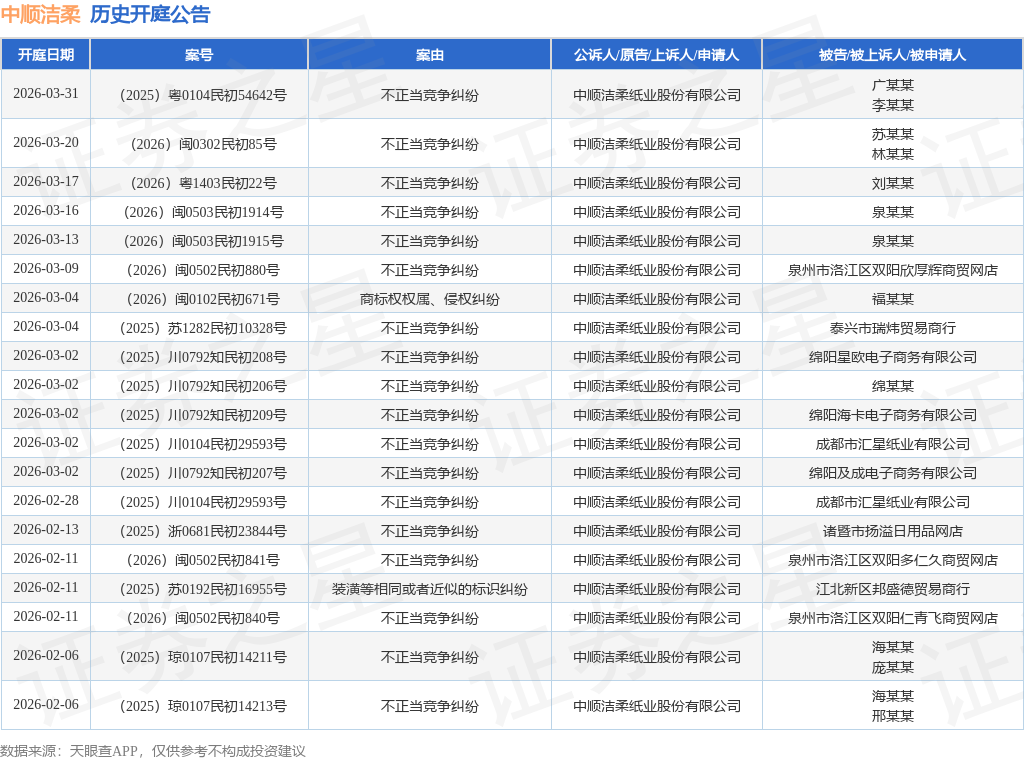The width and height of the screenshot is (1024, 760).
Task: Select case number 川0792知民初208号
Action: (203, 357)
